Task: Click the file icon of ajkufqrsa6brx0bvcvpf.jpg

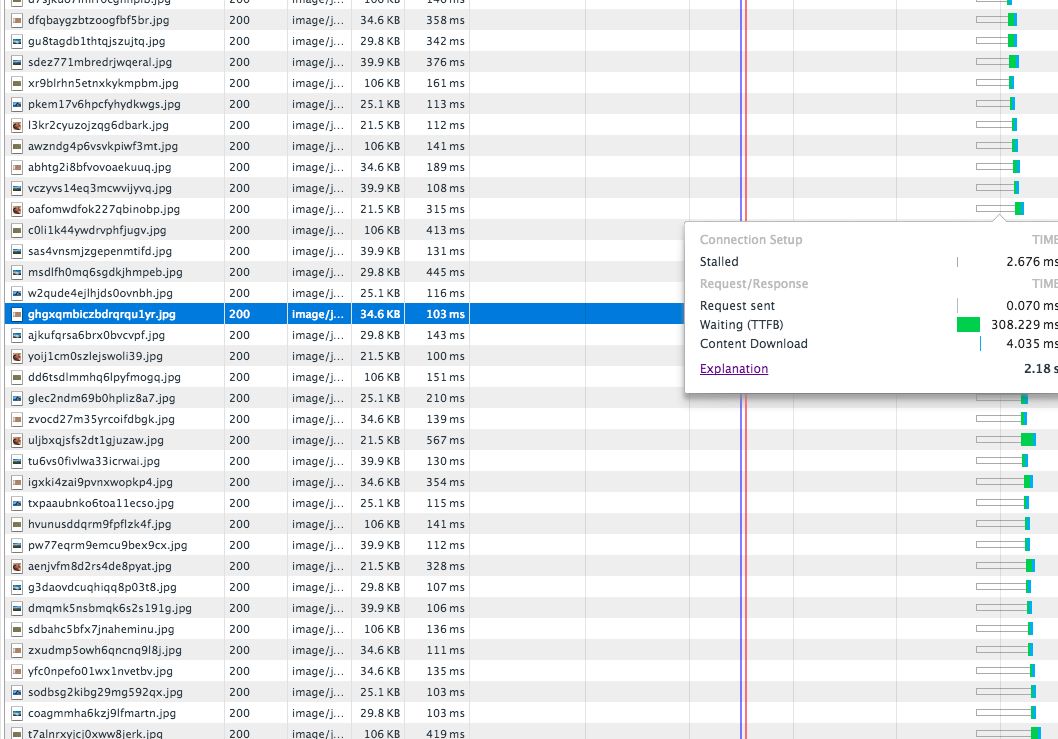Action: click(x=17, y=335)
